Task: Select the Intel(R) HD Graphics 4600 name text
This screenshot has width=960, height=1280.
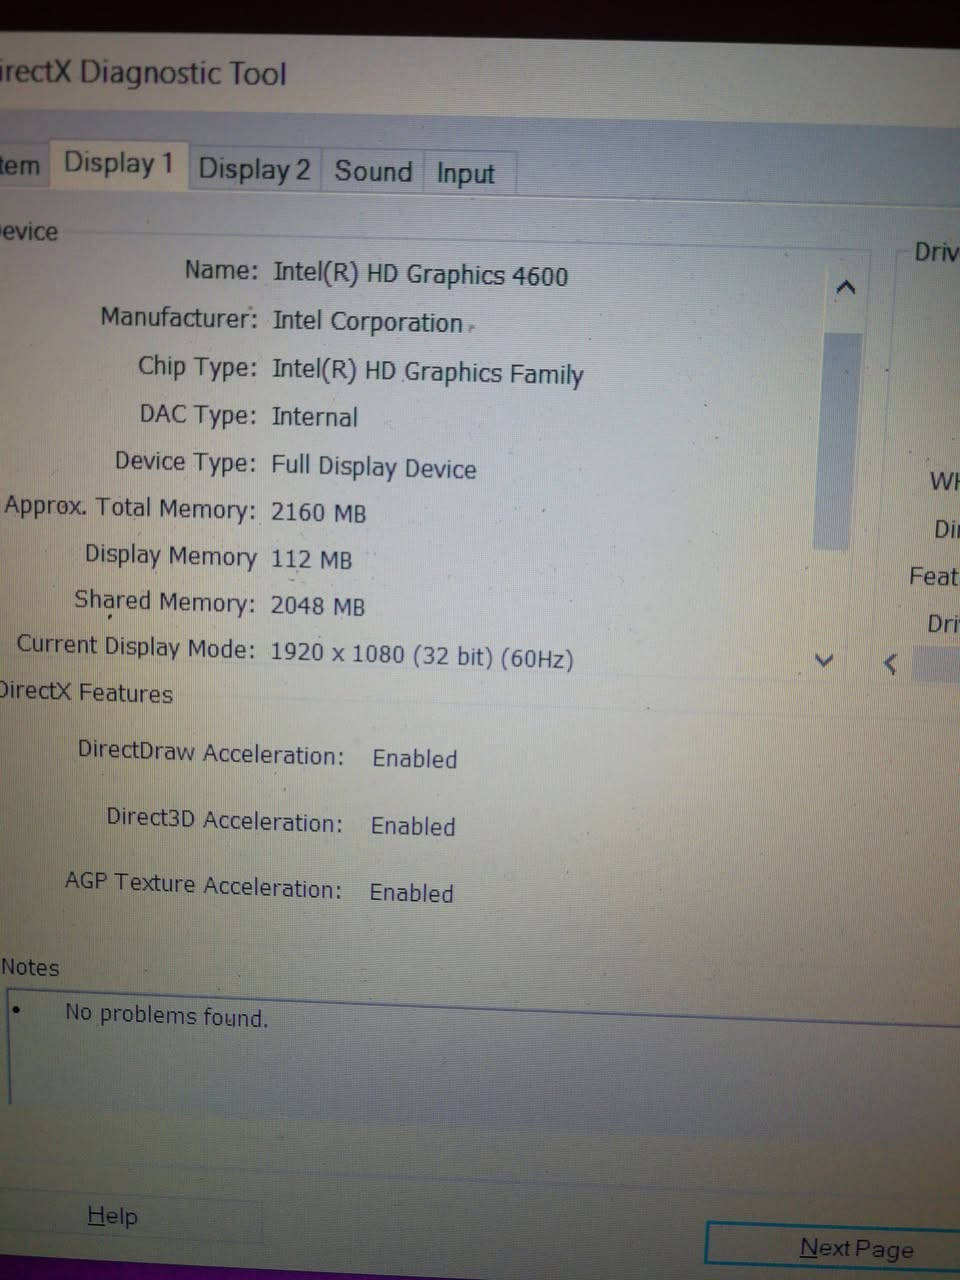Action: [420, 274]
